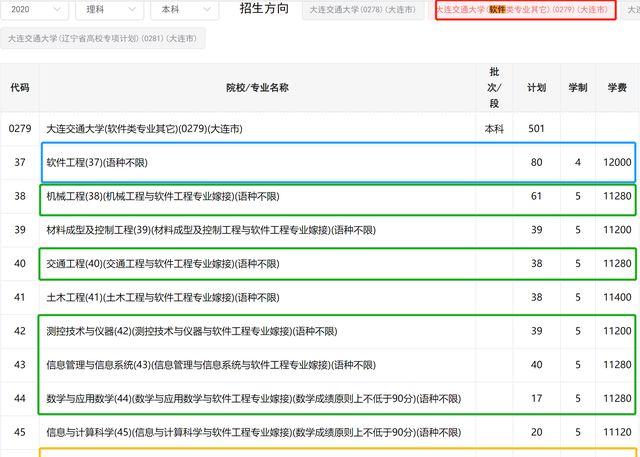This screenshot has width=640, height=457.
Task: Click code 0279 in the first table row
Action: (20, 129)
